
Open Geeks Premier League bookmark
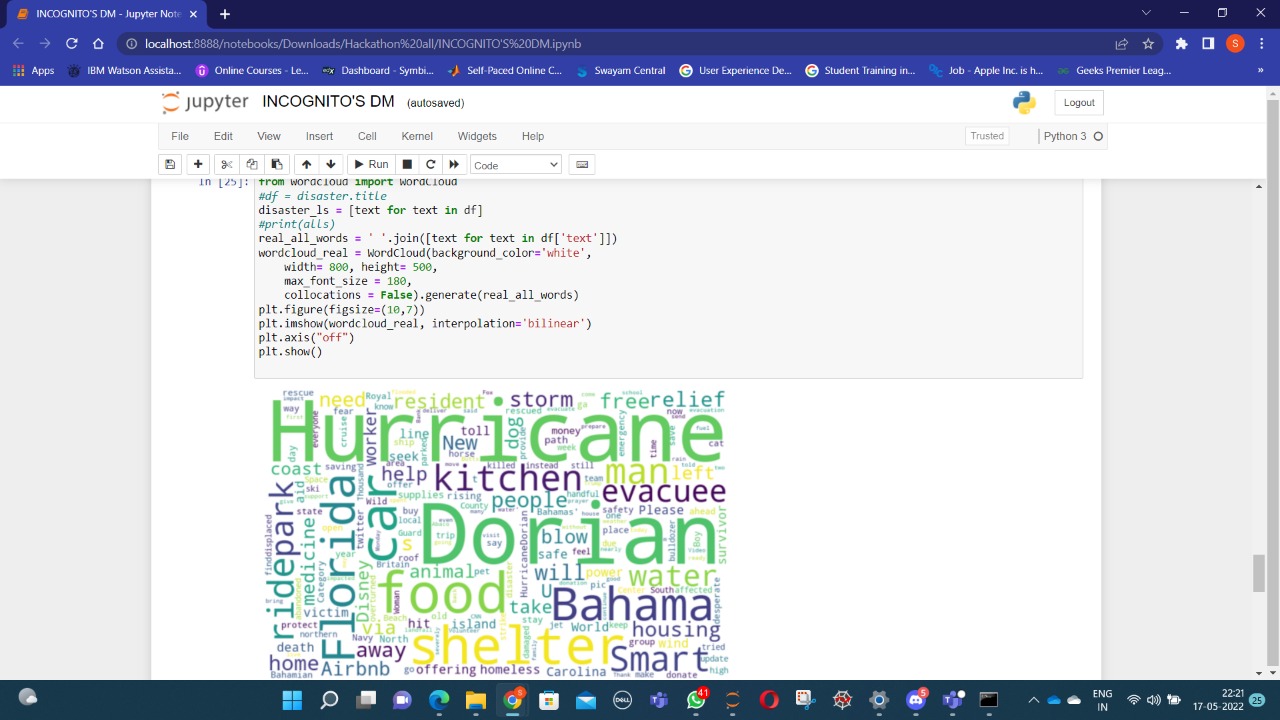point(1113,70)
